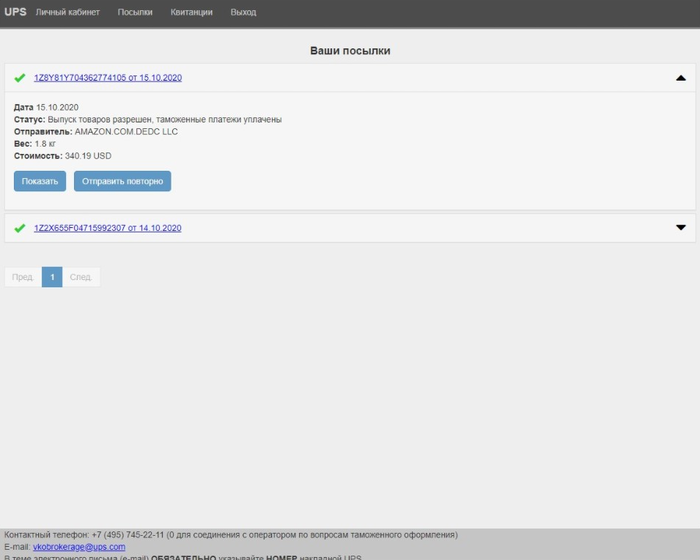
Task: Collapse the 15.10.2020 parcel details
Action: (x=681, y=78)
